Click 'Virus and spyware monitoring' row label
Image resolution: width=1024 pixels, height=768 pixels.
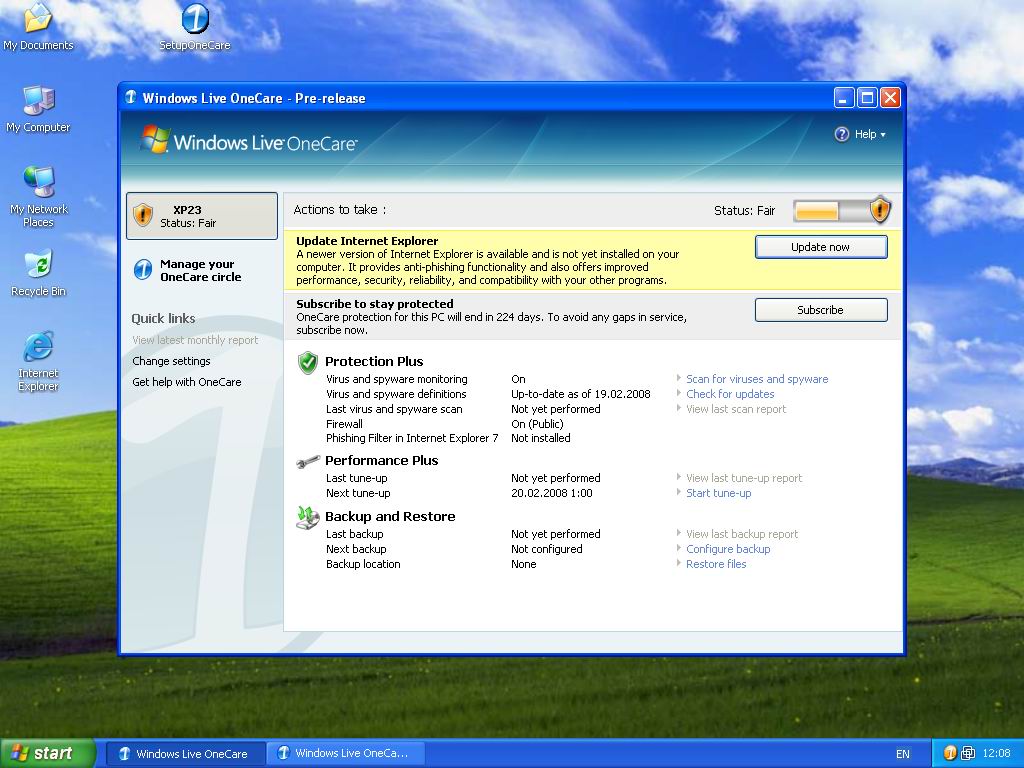[x=396, y=379]
